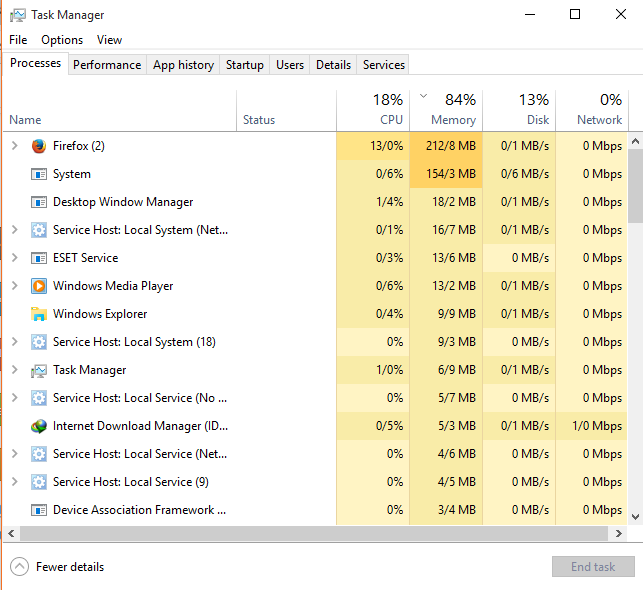Open the Options menu

point(62,40)
